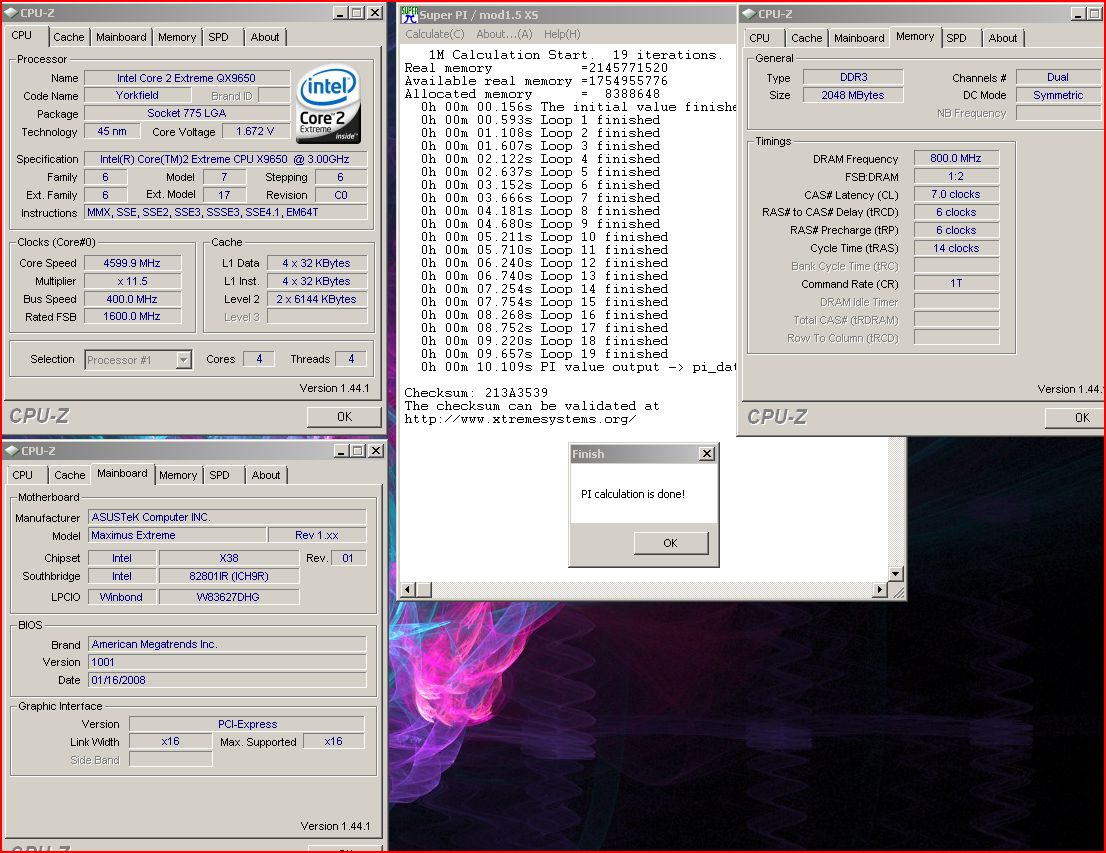Open the About...(A) menu in Super PI
This screenshot has height=853, width=1106.
[504, 34]
